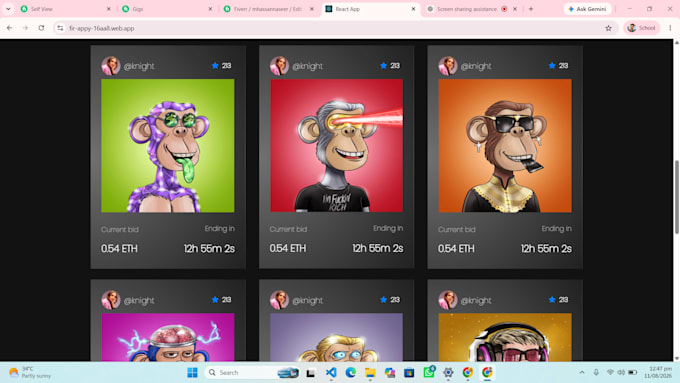Click the star icon on the gold headphones ape card
This screenshot has height=383, width=680.
tap(552, 300)
